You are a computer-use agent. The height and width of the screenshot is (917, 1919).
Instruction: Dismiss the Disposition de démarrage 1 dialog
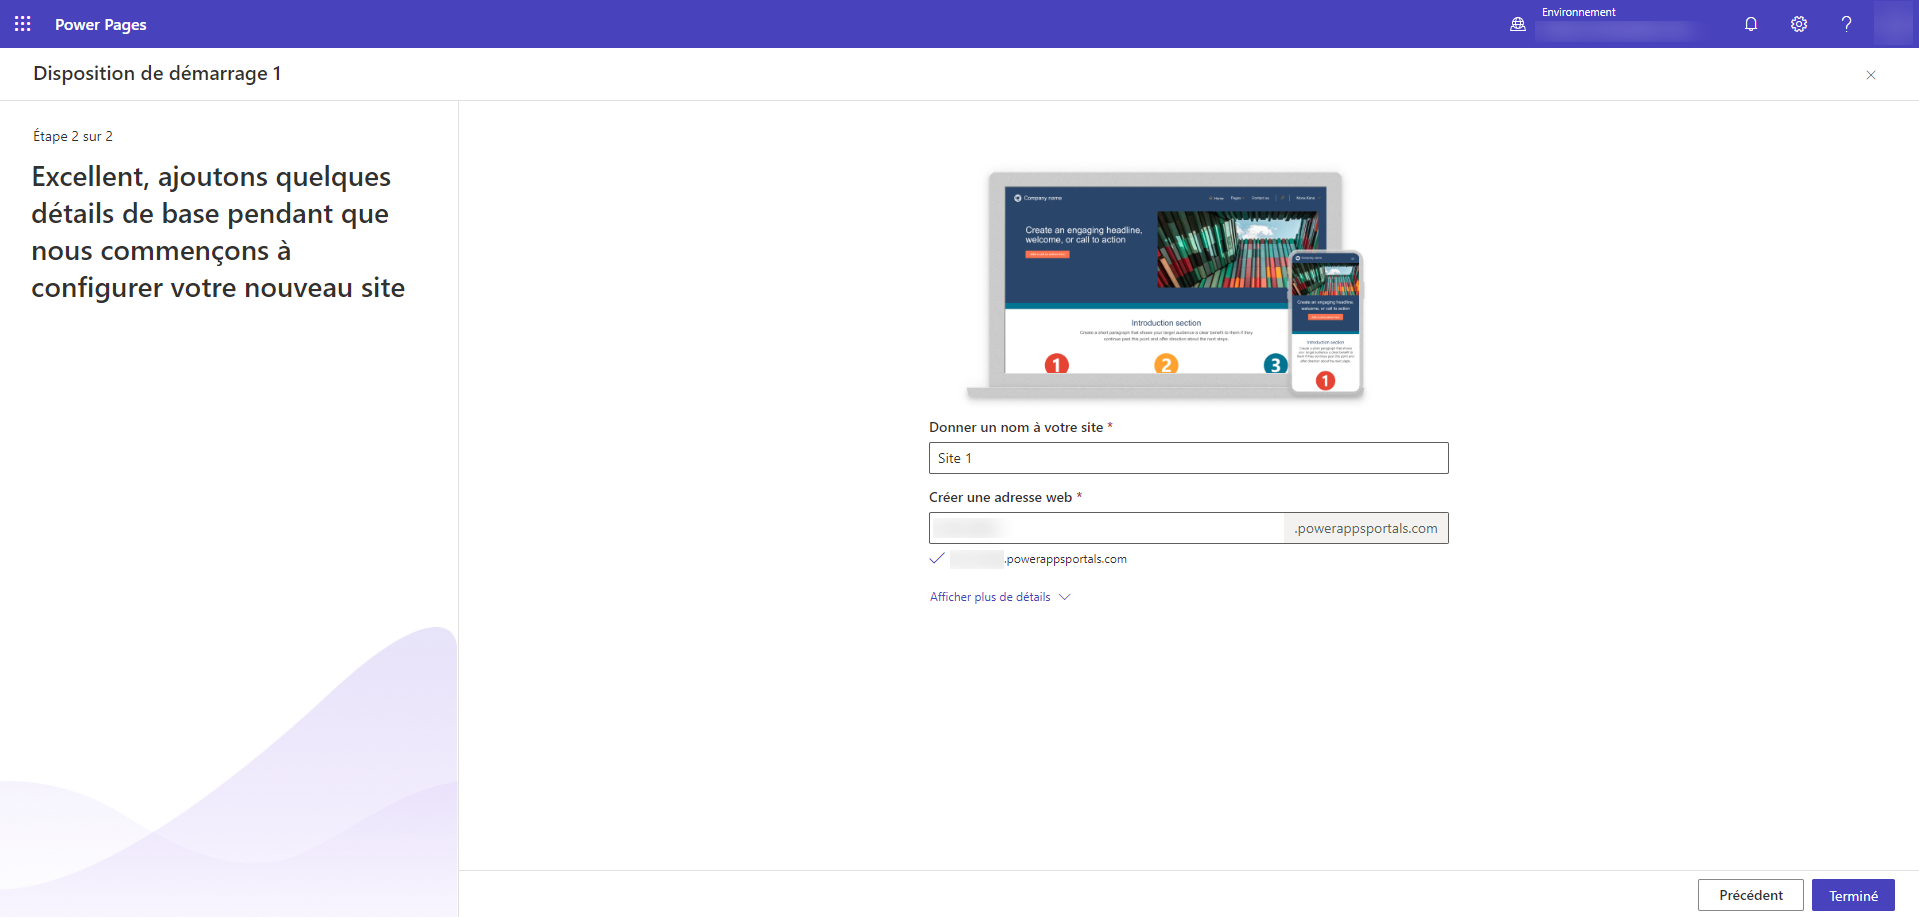coord(1870,74)
